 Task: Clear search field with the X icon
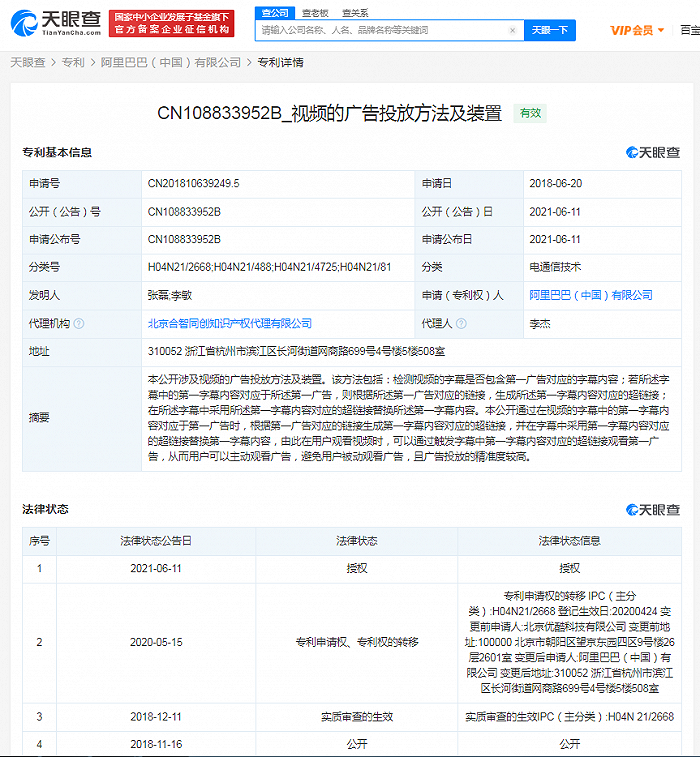(512, 30)
